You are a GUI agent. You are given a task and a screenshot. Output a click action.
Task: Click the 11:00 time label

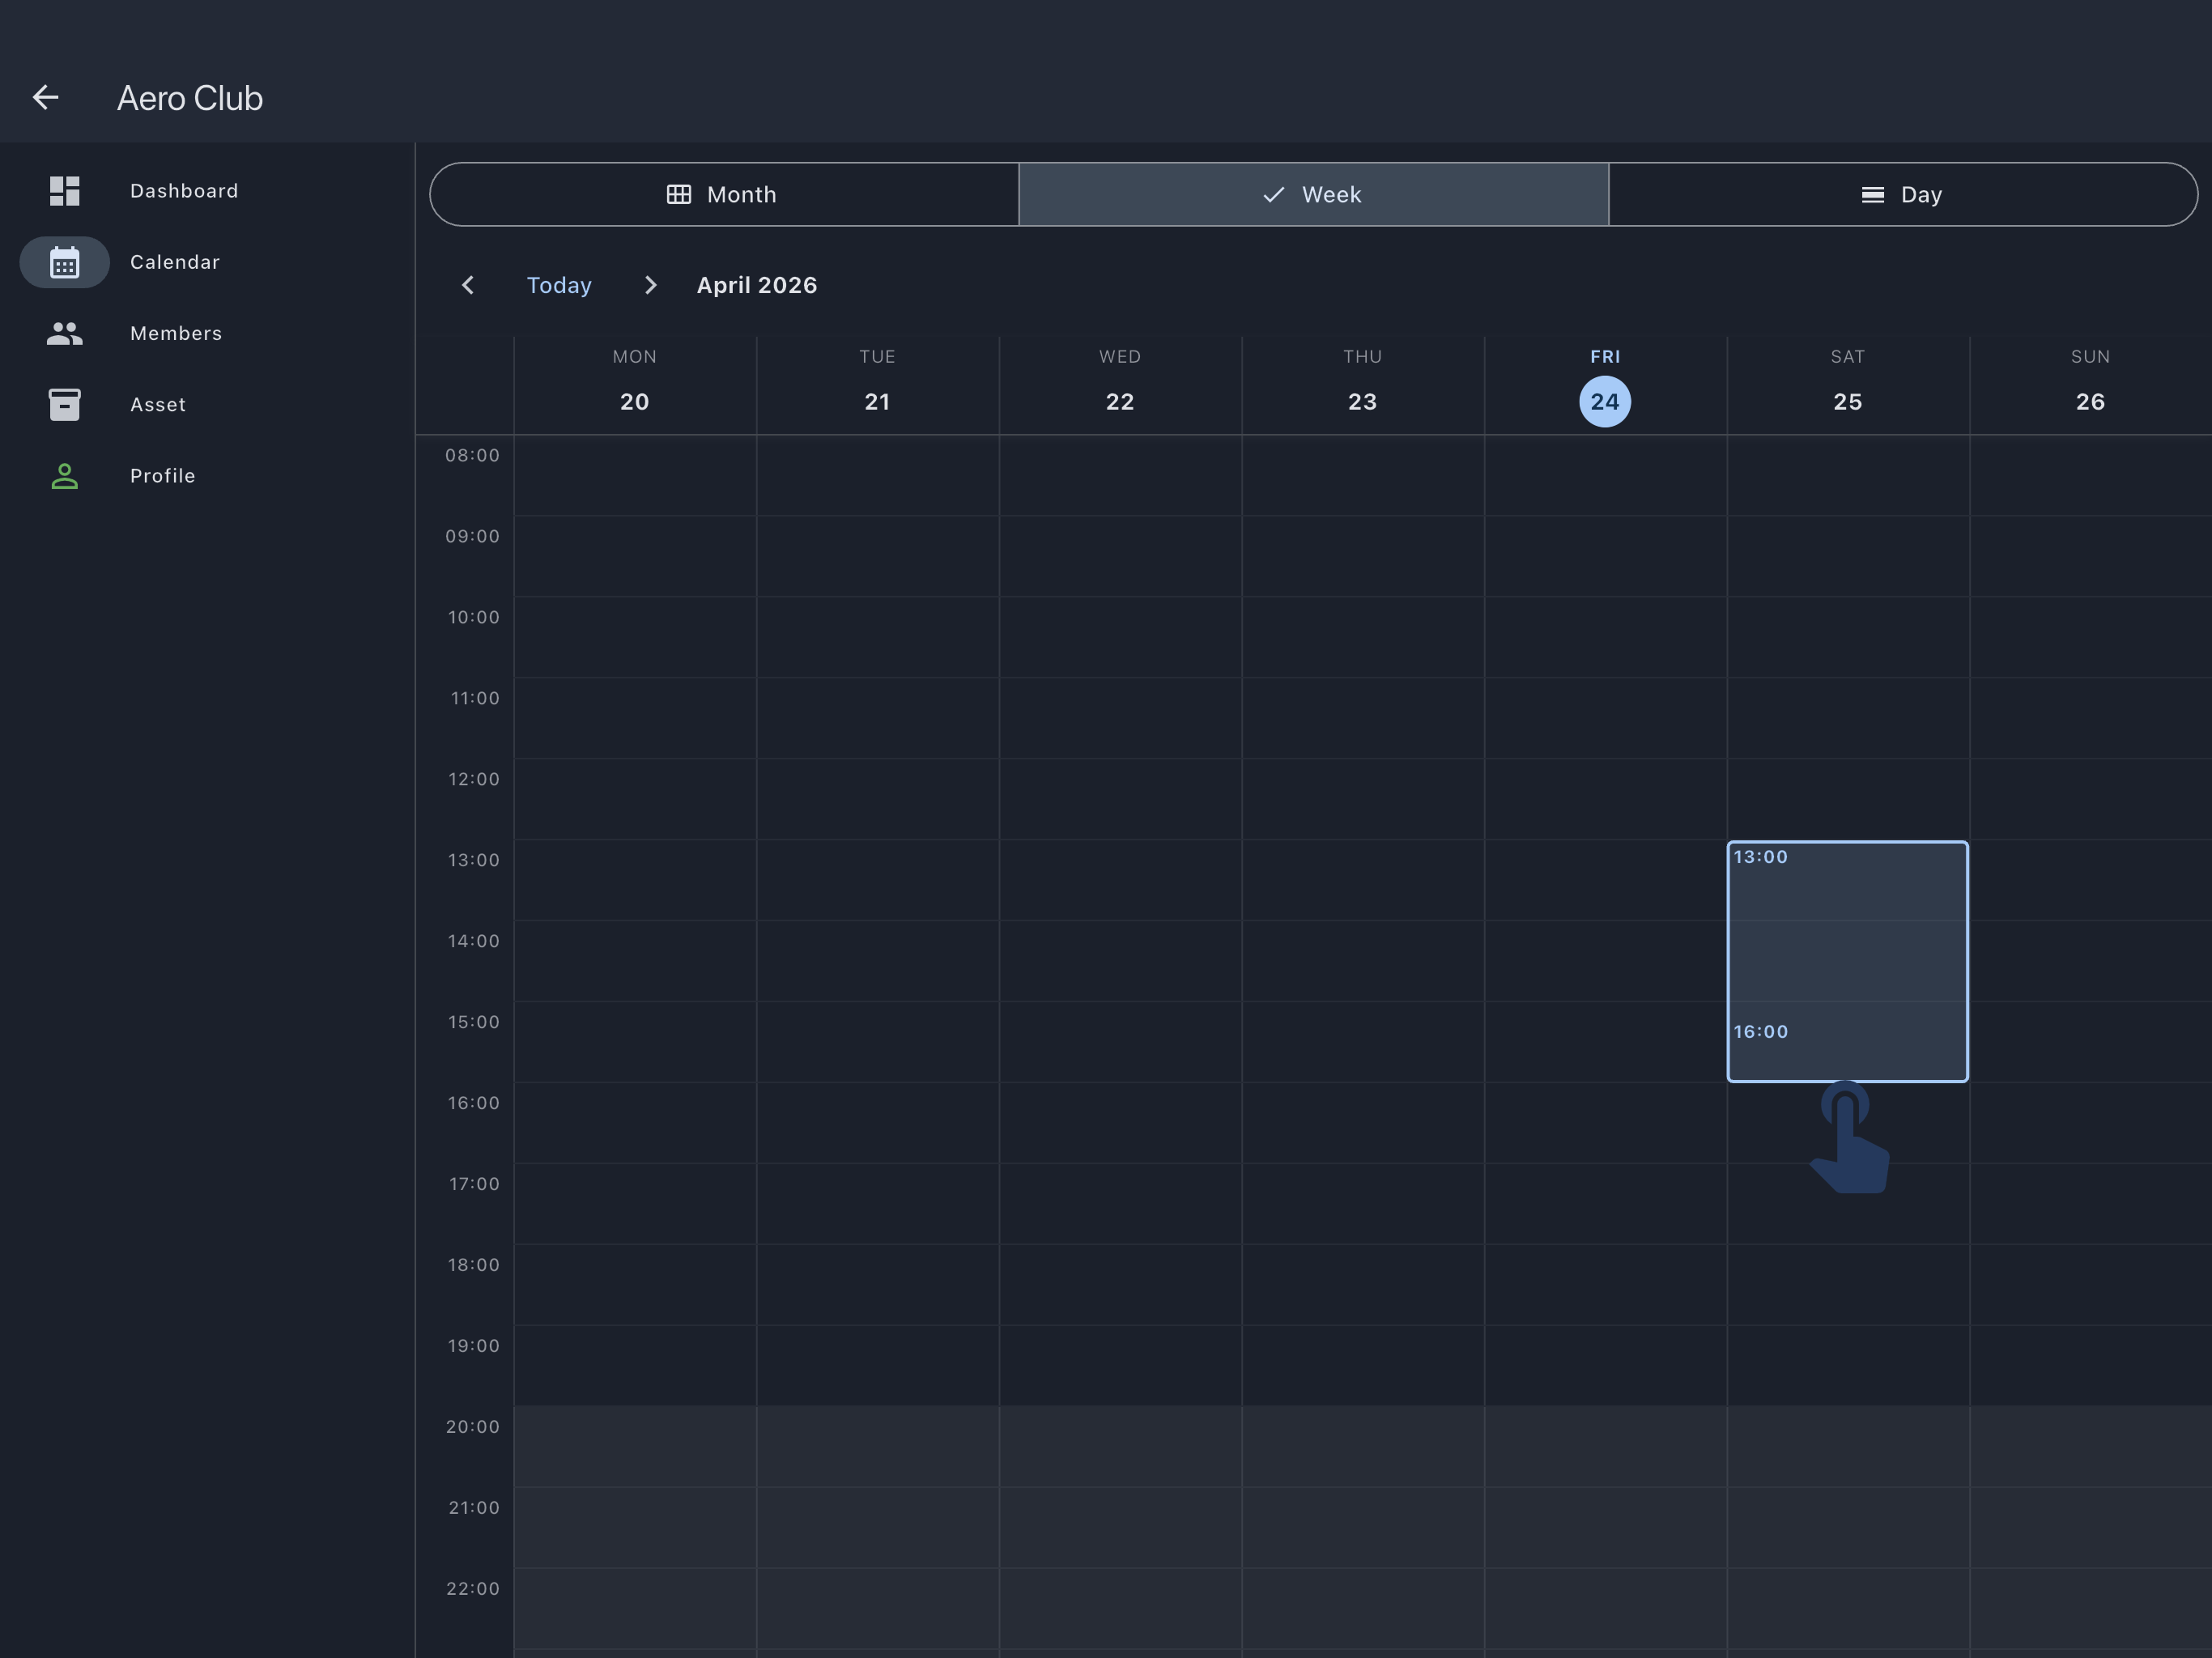pos(475,698)
